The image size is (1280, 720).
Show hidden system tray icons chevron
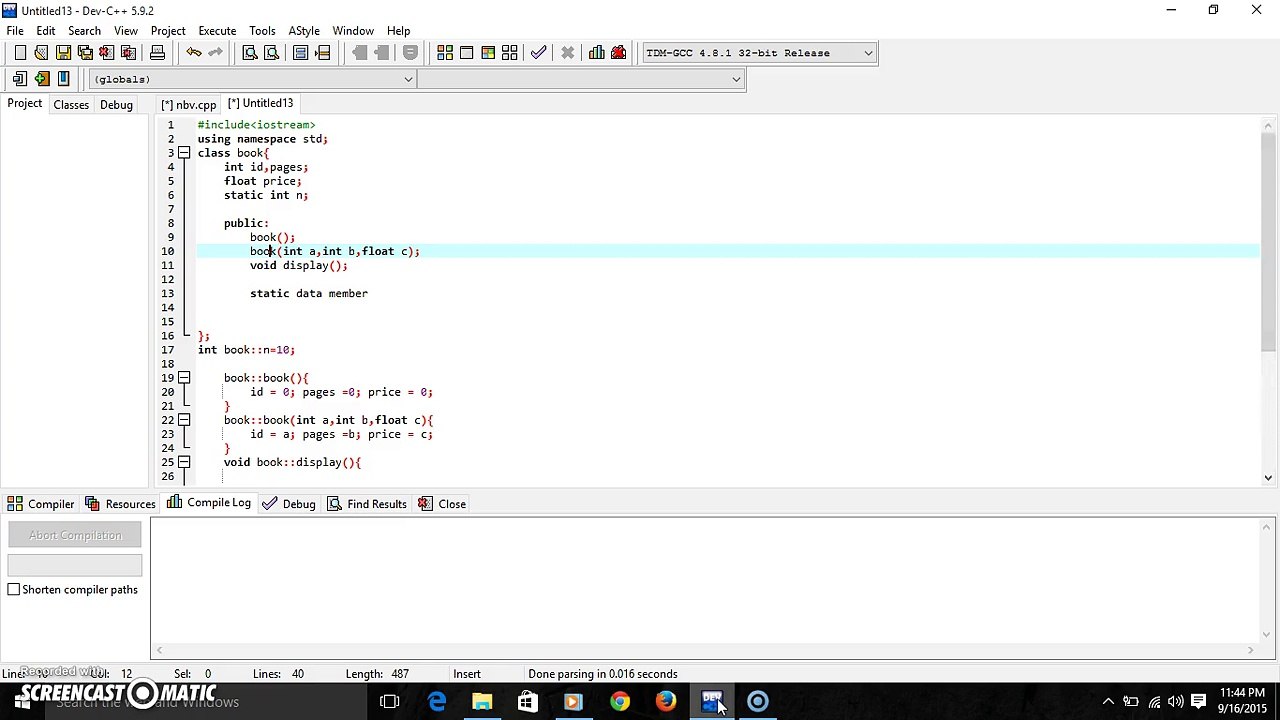tap(1108, 701)
